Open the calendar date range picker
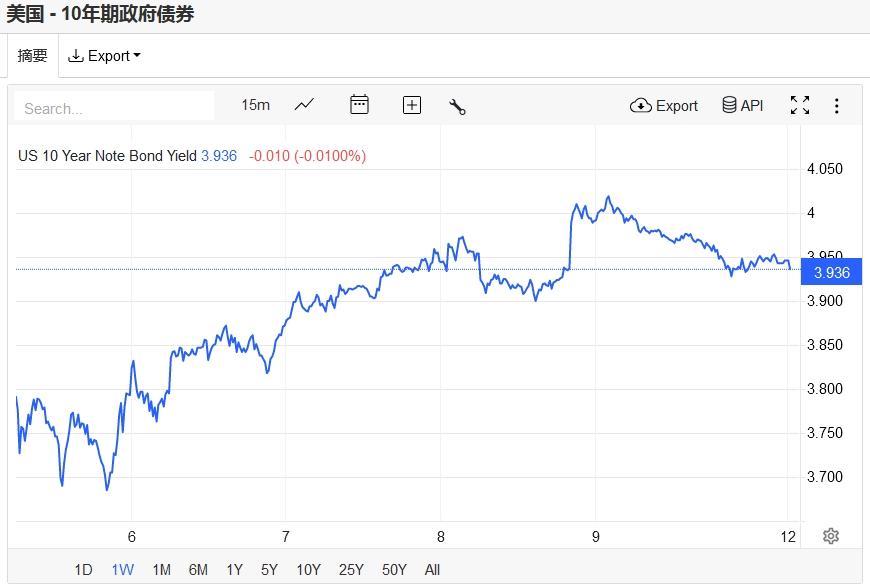 359,105
